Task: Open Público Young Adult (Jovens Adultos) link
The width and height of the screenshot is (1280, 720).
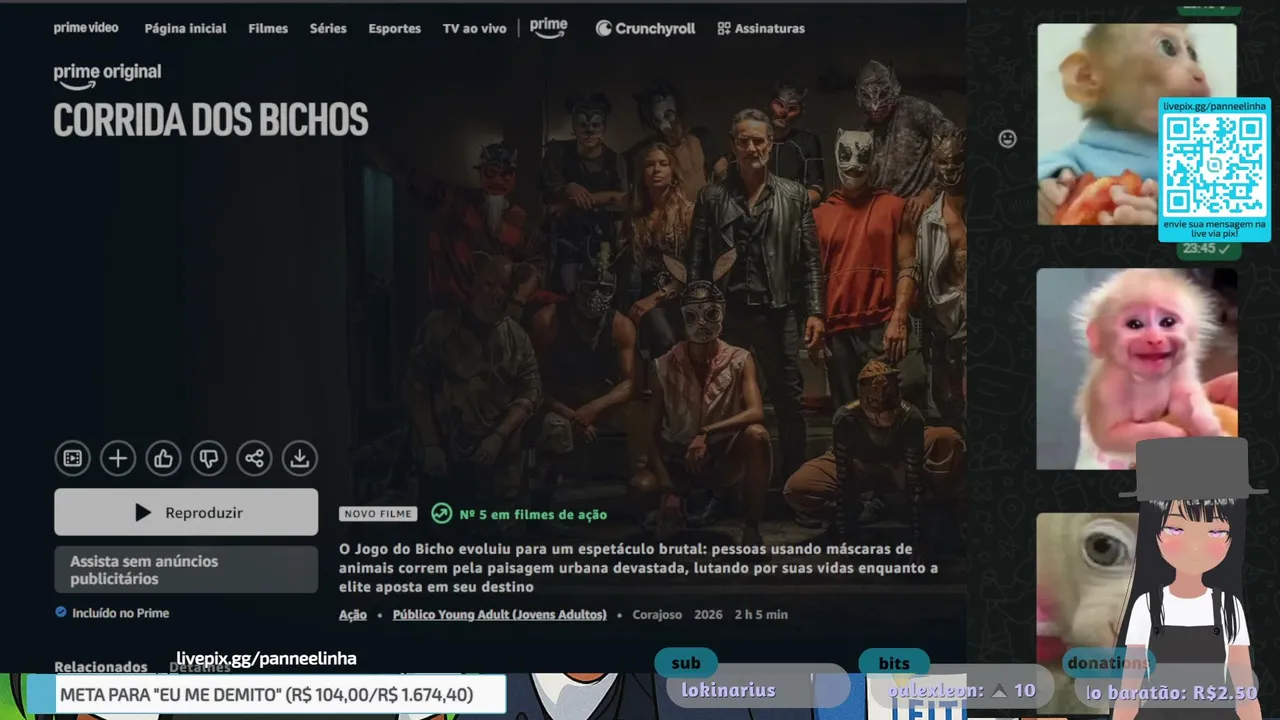Action: (500, 615)
